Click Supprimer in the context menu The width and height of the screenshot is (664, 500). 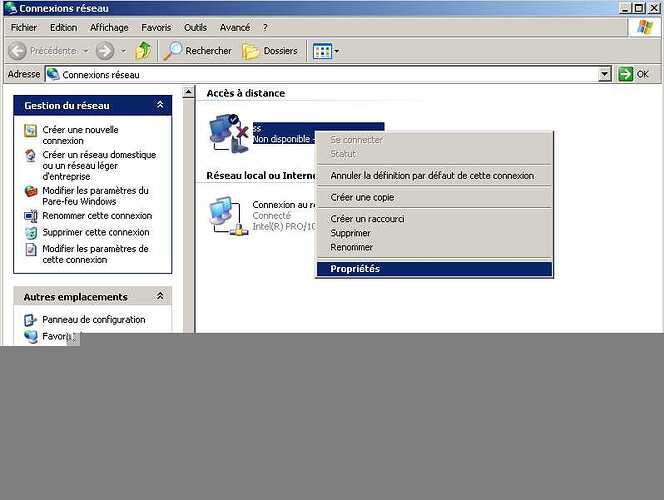[351, 233]
